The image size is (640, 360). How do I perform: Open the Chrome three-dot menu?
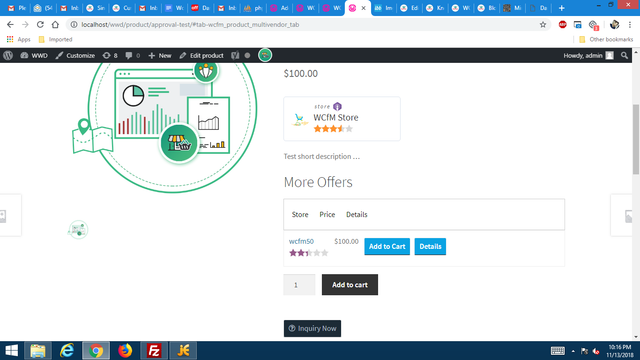630,24
